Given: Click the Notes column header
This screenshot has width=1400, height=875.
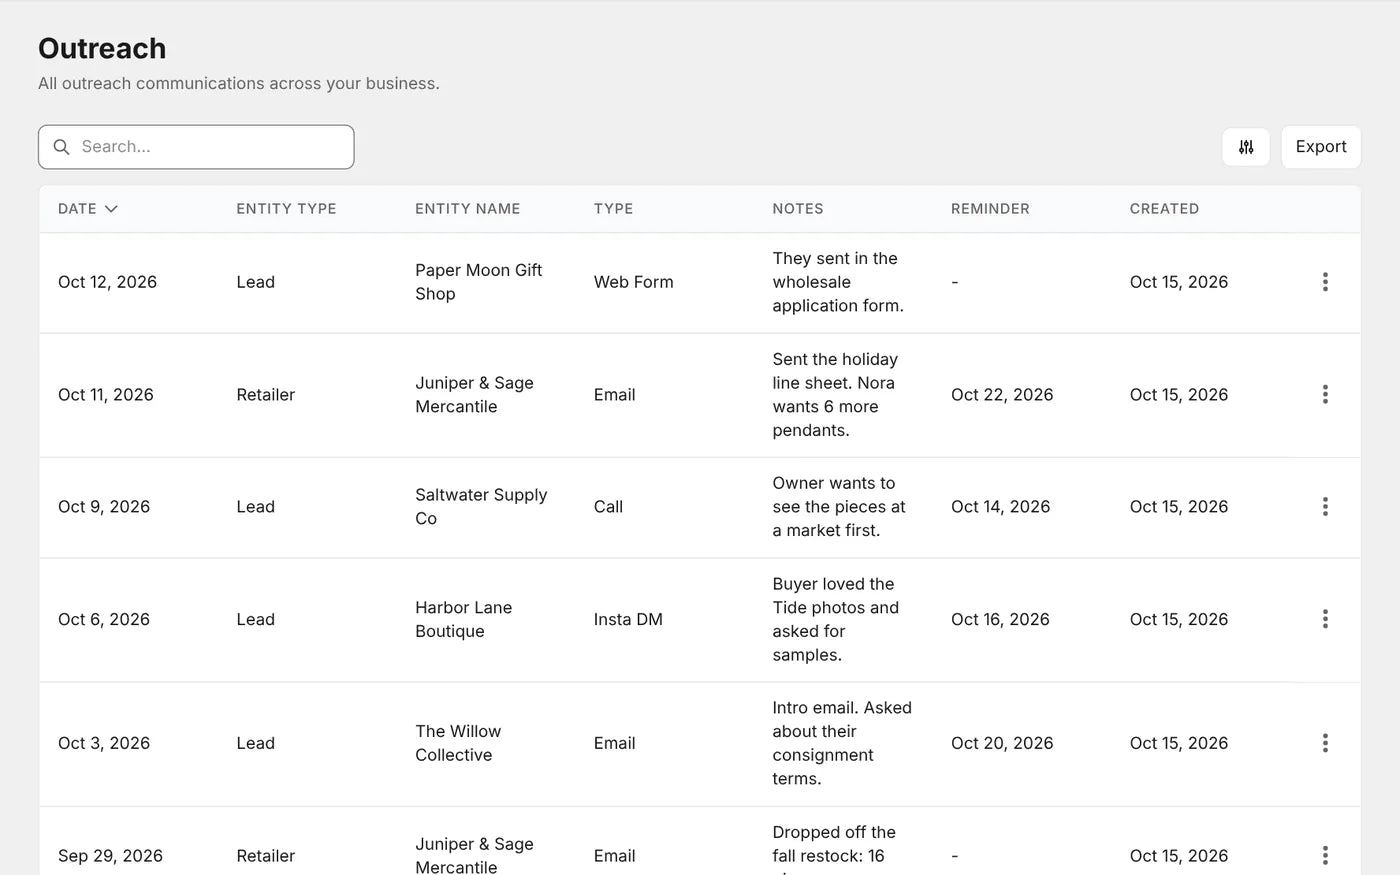Looking at the screenshot, I should (x=798, y=209).
